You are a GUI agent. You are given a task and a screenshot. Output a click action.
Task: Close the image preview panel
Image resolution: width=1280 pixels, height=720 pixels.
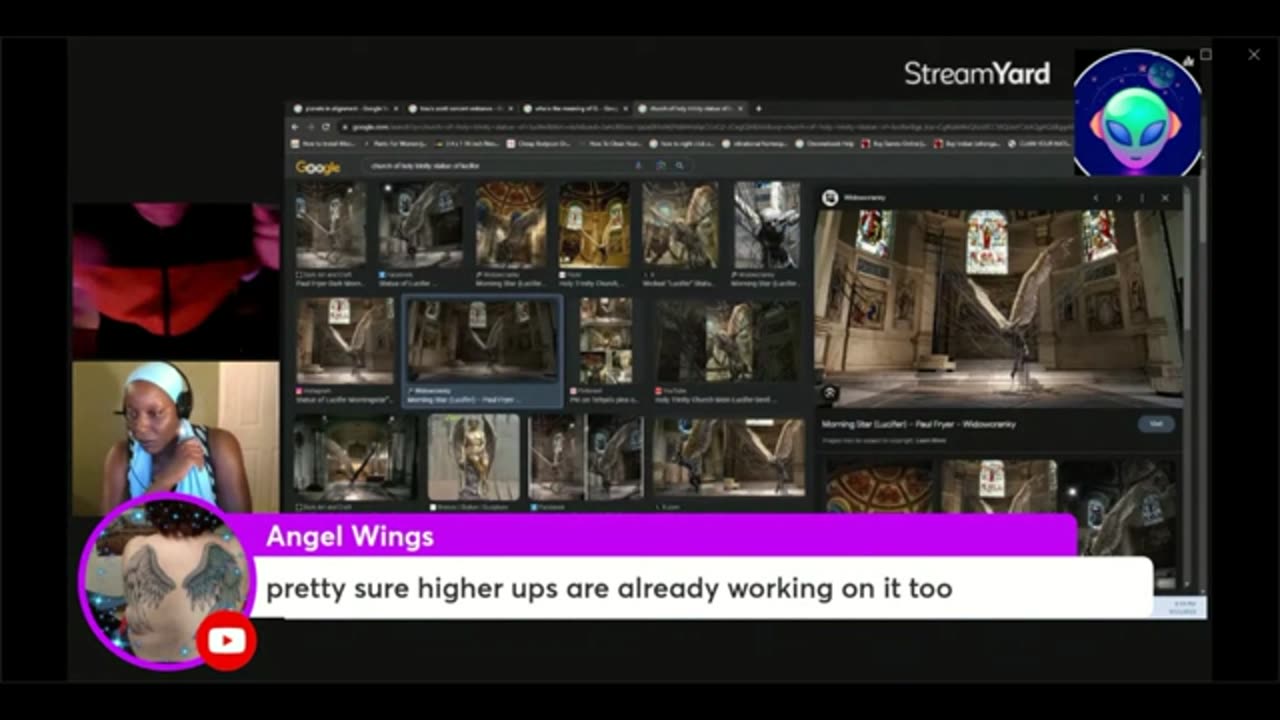[x=1165, y=198]
